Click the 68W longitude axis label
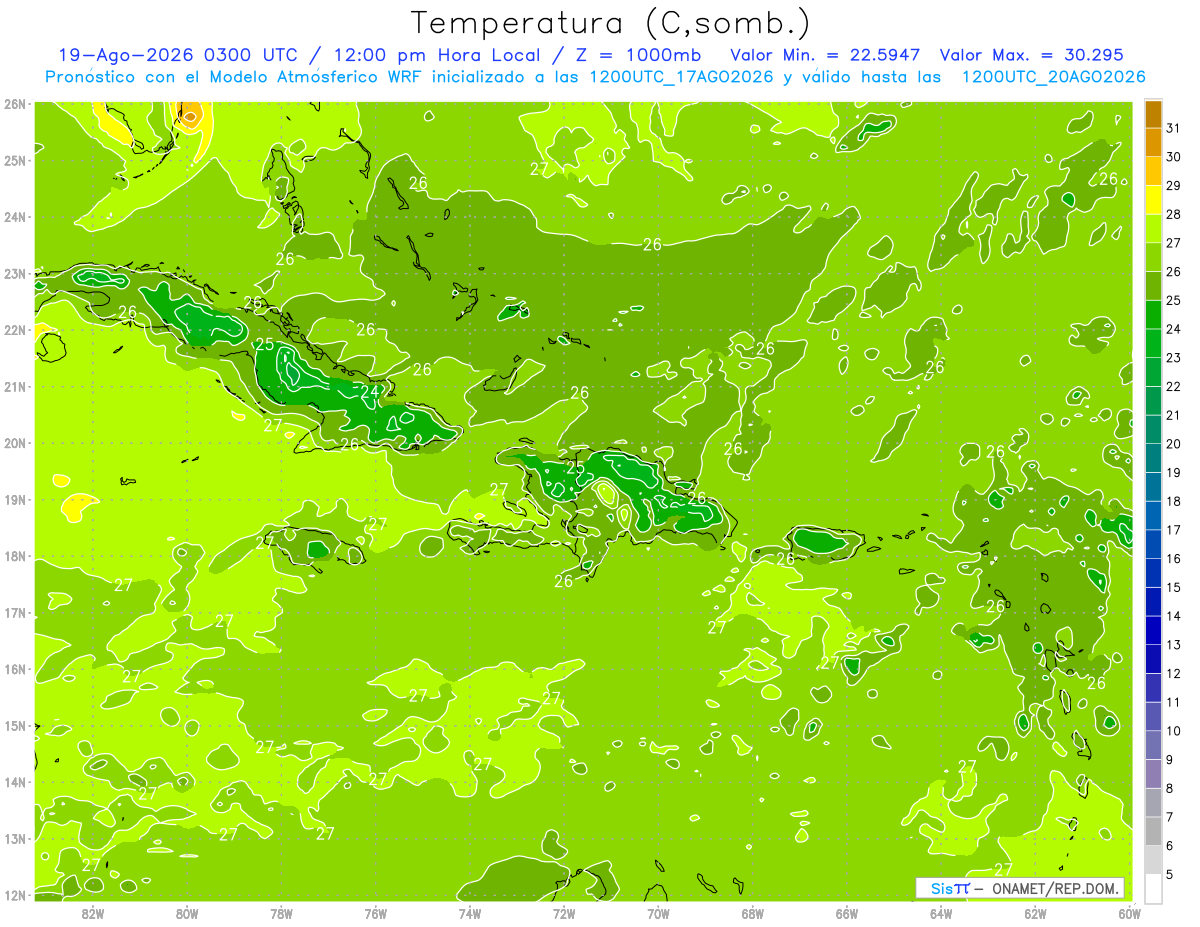This screenshot has width=1200, height=927. (x=753, y=913)
